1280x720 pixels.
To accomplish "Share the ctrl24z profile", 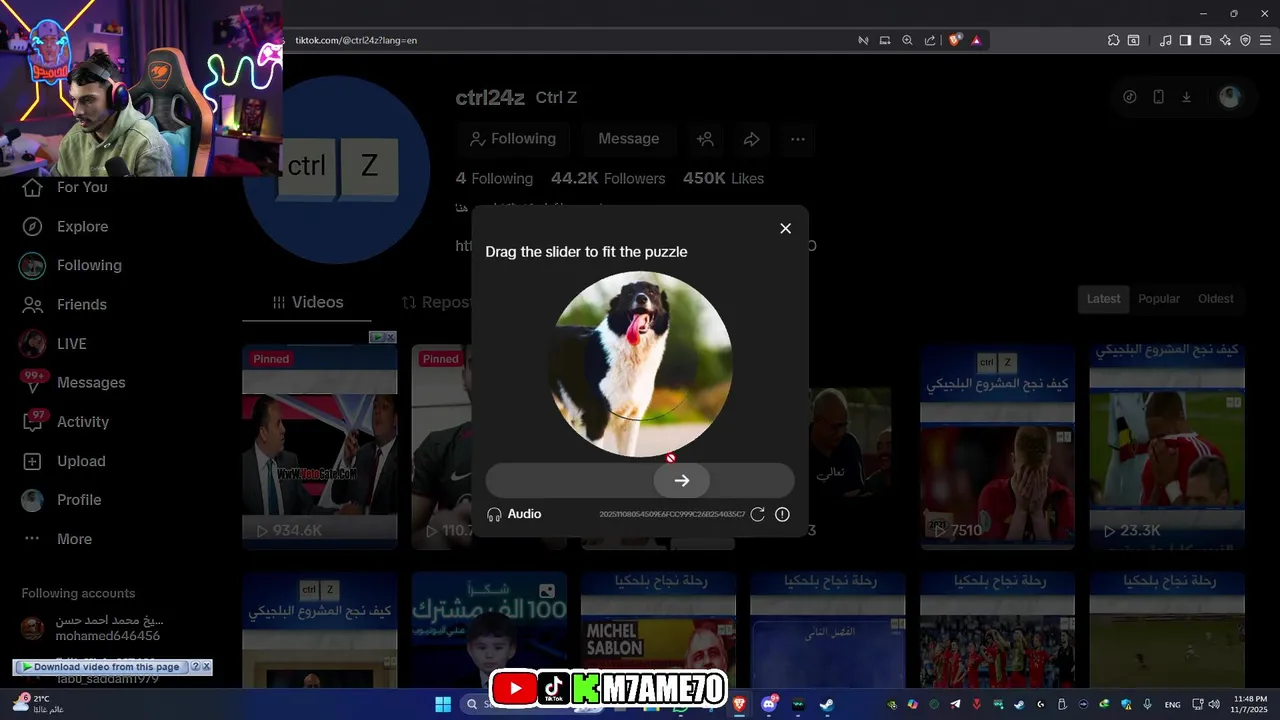I will pos(751,139).
